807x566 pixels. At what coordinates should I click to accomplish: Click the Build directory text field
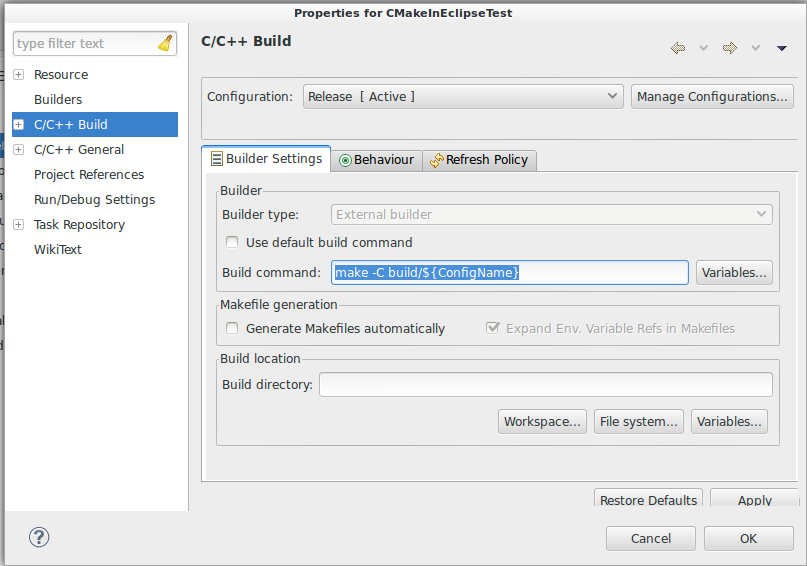click(545, 385)
